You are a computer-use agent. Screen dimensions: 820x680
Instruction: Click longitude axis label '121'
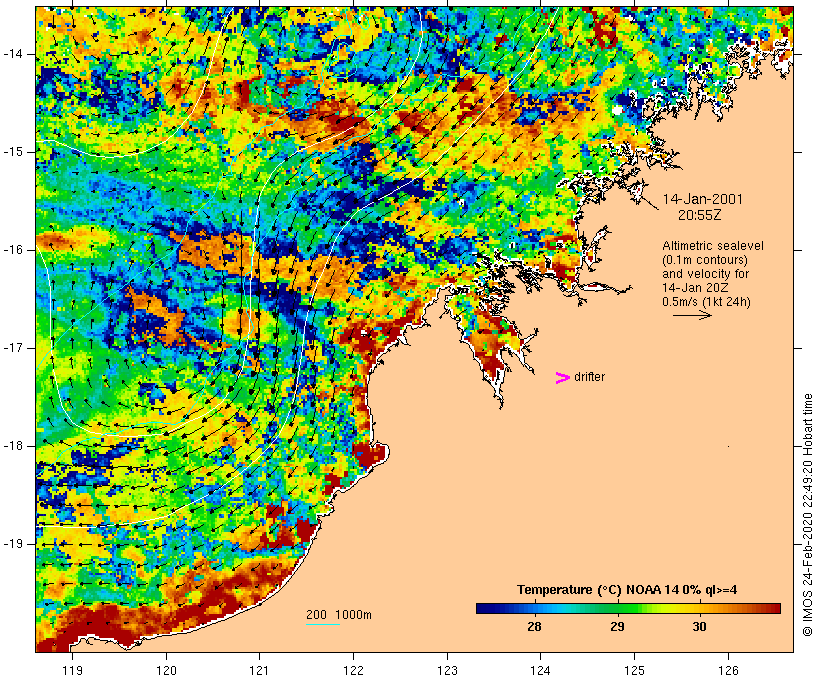pos(259,670)
